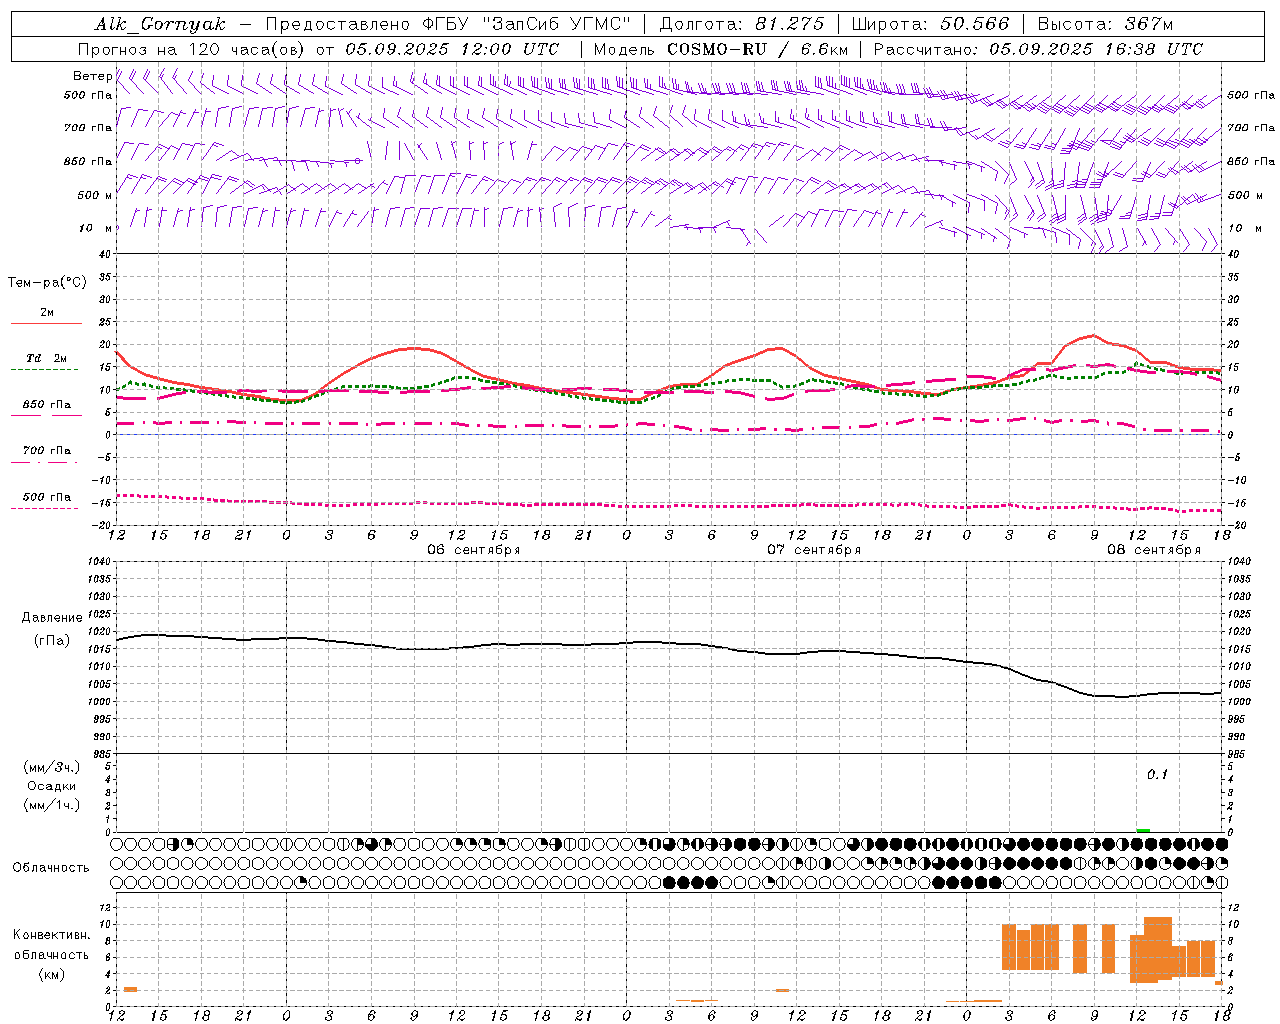1280x1024 pixels.
Task: Click the 07 сентября date label
Action: click(814, 550)
